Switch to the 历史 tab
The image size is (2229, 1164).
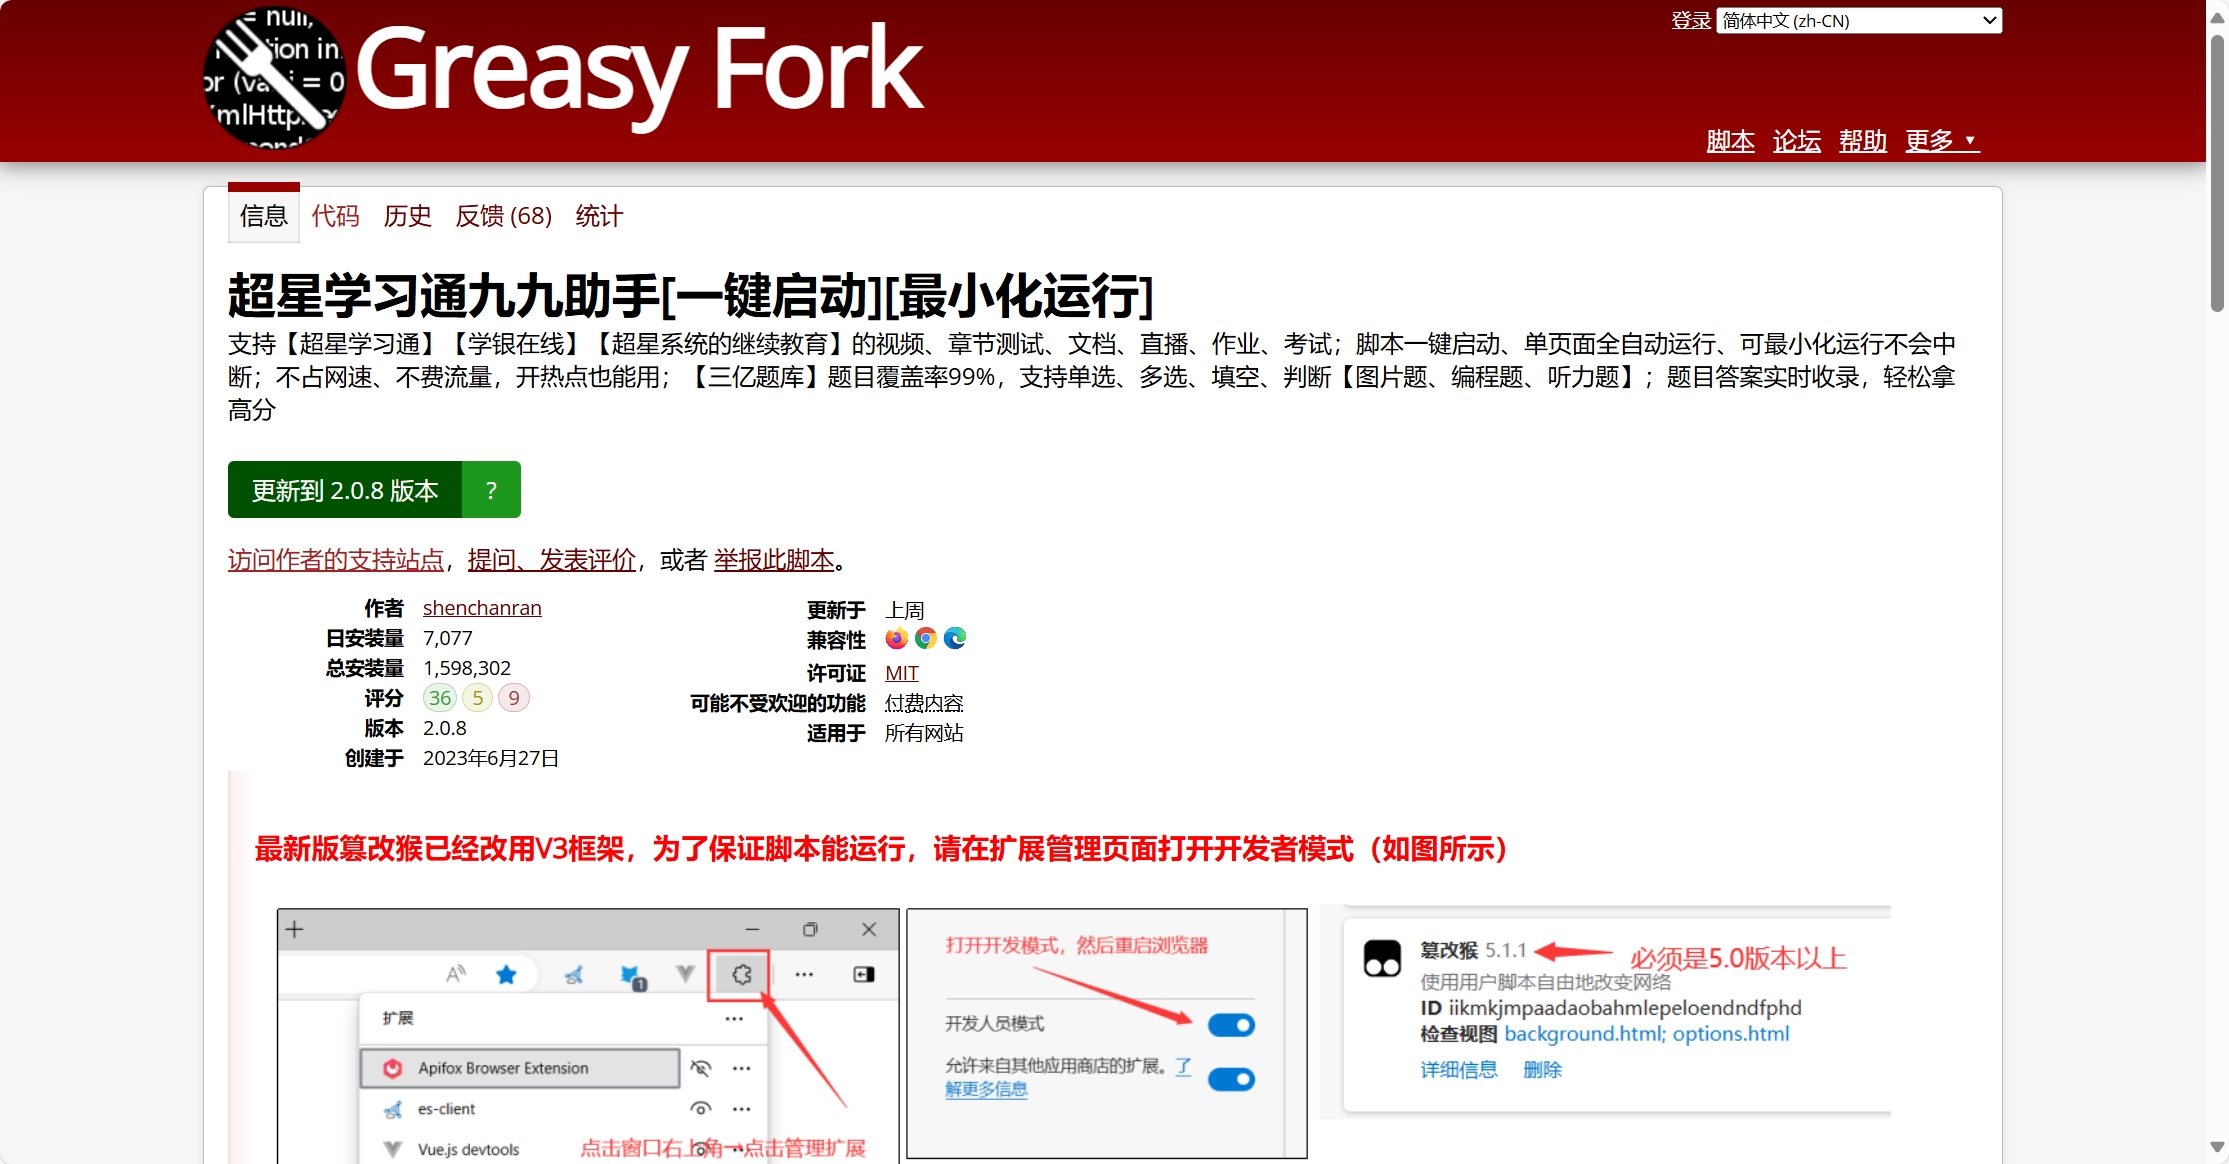coord(408,216)
